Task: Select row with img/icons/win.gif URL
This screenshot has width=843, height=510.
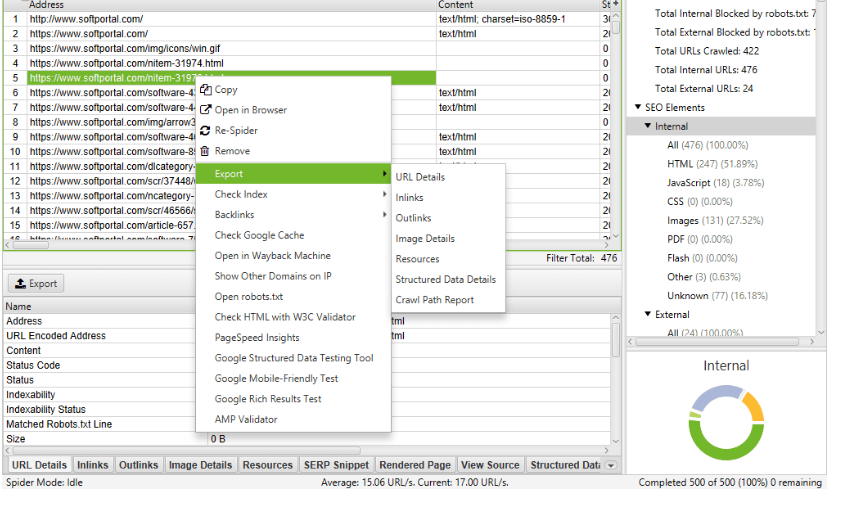Action: click(231, 48)
